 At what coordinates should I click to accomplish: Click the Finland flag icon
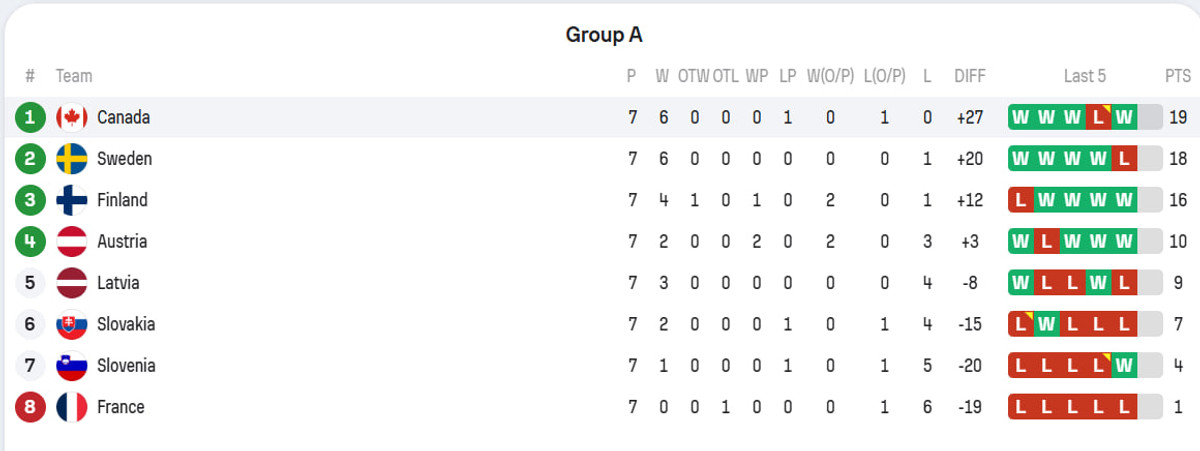point(71,200)
